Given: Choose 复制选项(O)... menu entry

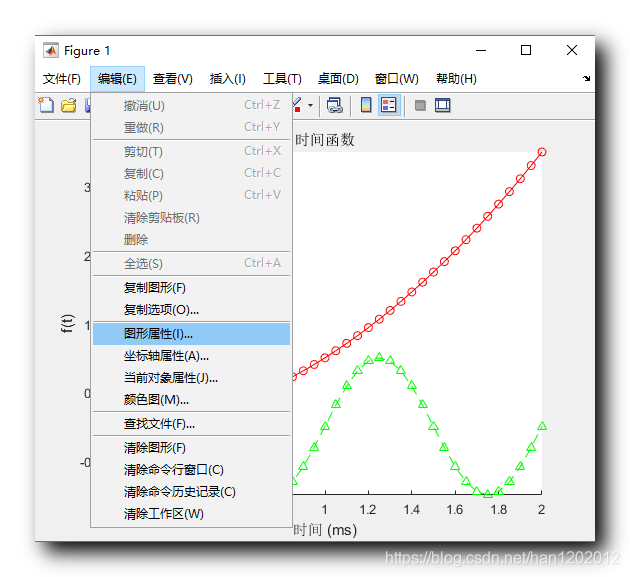Looking at the screenshot, I should [x=191, y=310].
